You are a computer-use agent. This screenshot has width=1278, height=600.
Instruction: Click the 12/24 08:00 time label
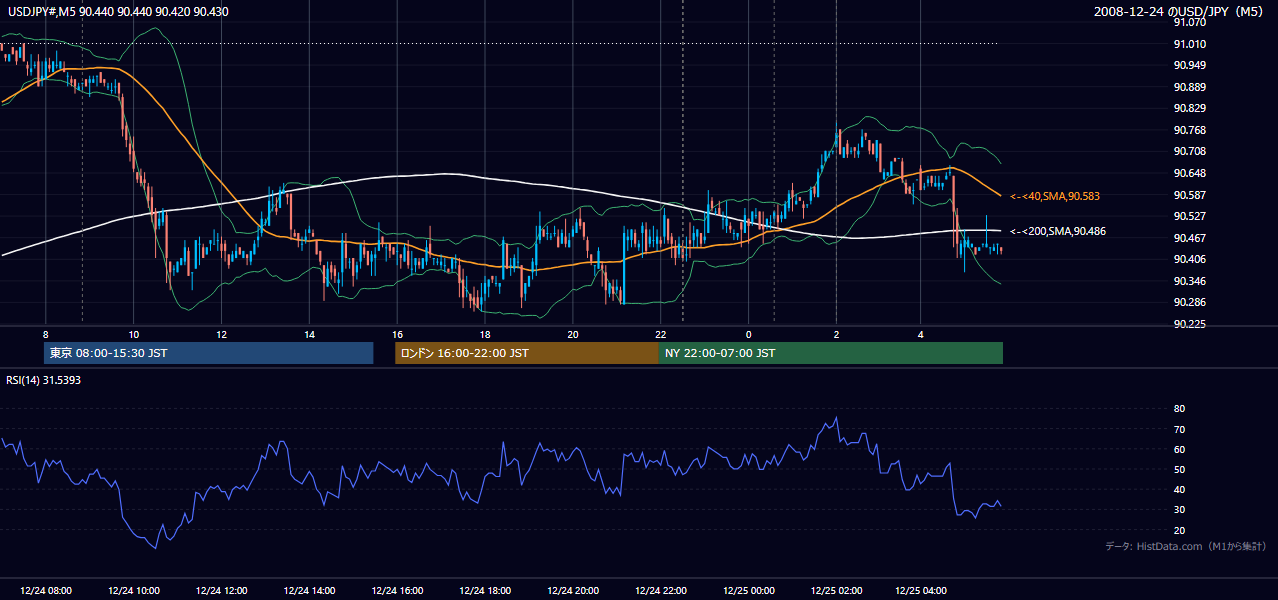(x=46, y=590)
